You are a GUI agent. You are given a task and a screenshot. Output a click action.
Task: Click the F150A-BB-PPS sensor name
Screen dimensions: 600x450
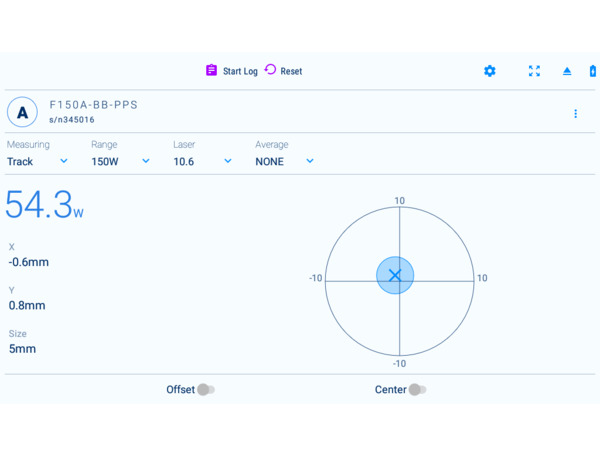[94, 105]
